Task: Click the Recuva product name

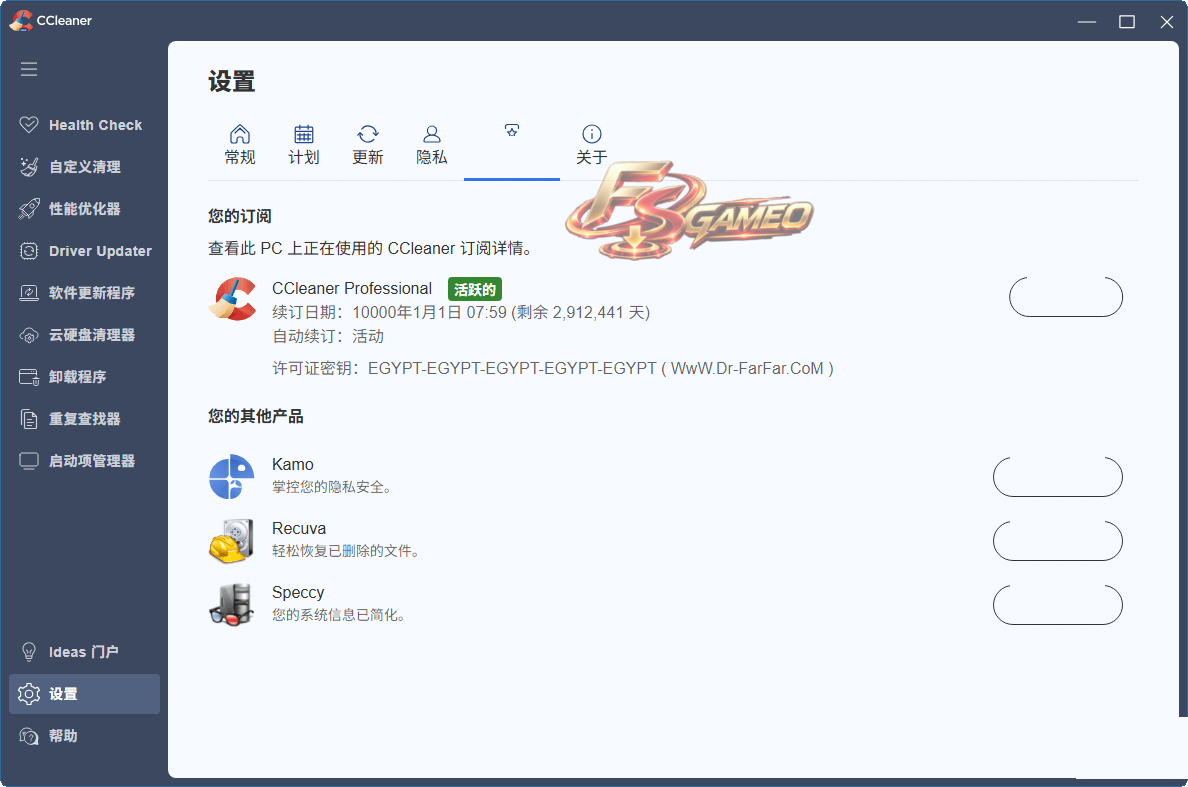Action: [299, 529]
